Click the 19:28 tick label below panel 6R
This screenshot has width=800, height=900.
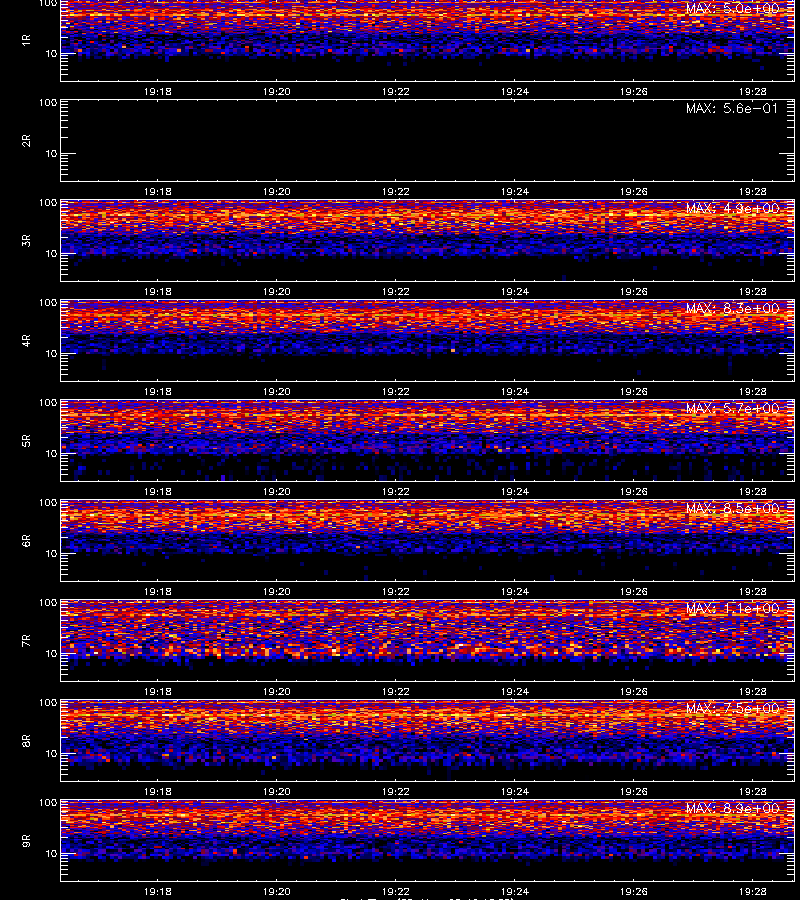coord(752,592)
